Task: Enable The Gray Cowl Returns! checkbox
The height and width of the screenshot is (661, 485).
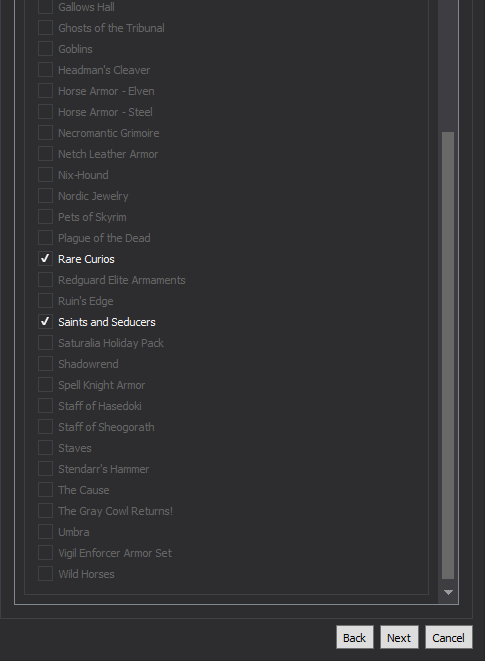Action: (x=45, y=511)
